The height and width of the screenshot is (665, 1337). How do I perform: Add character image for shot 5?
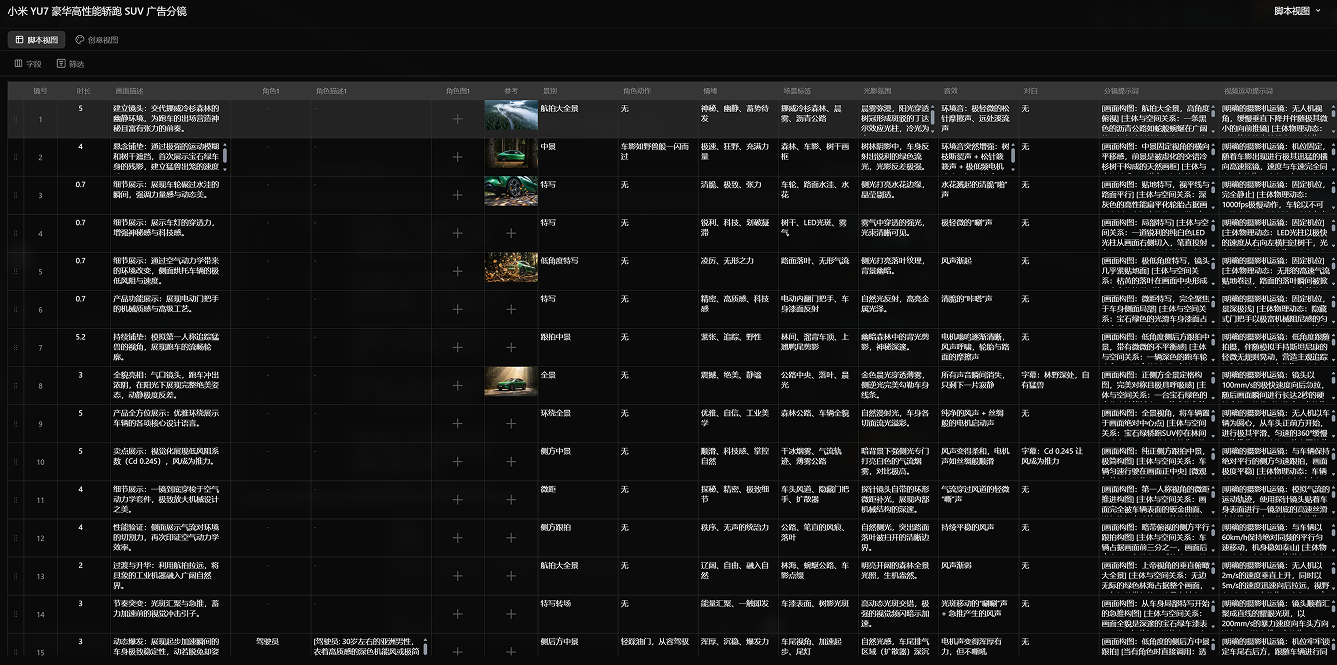click(457, 271)
